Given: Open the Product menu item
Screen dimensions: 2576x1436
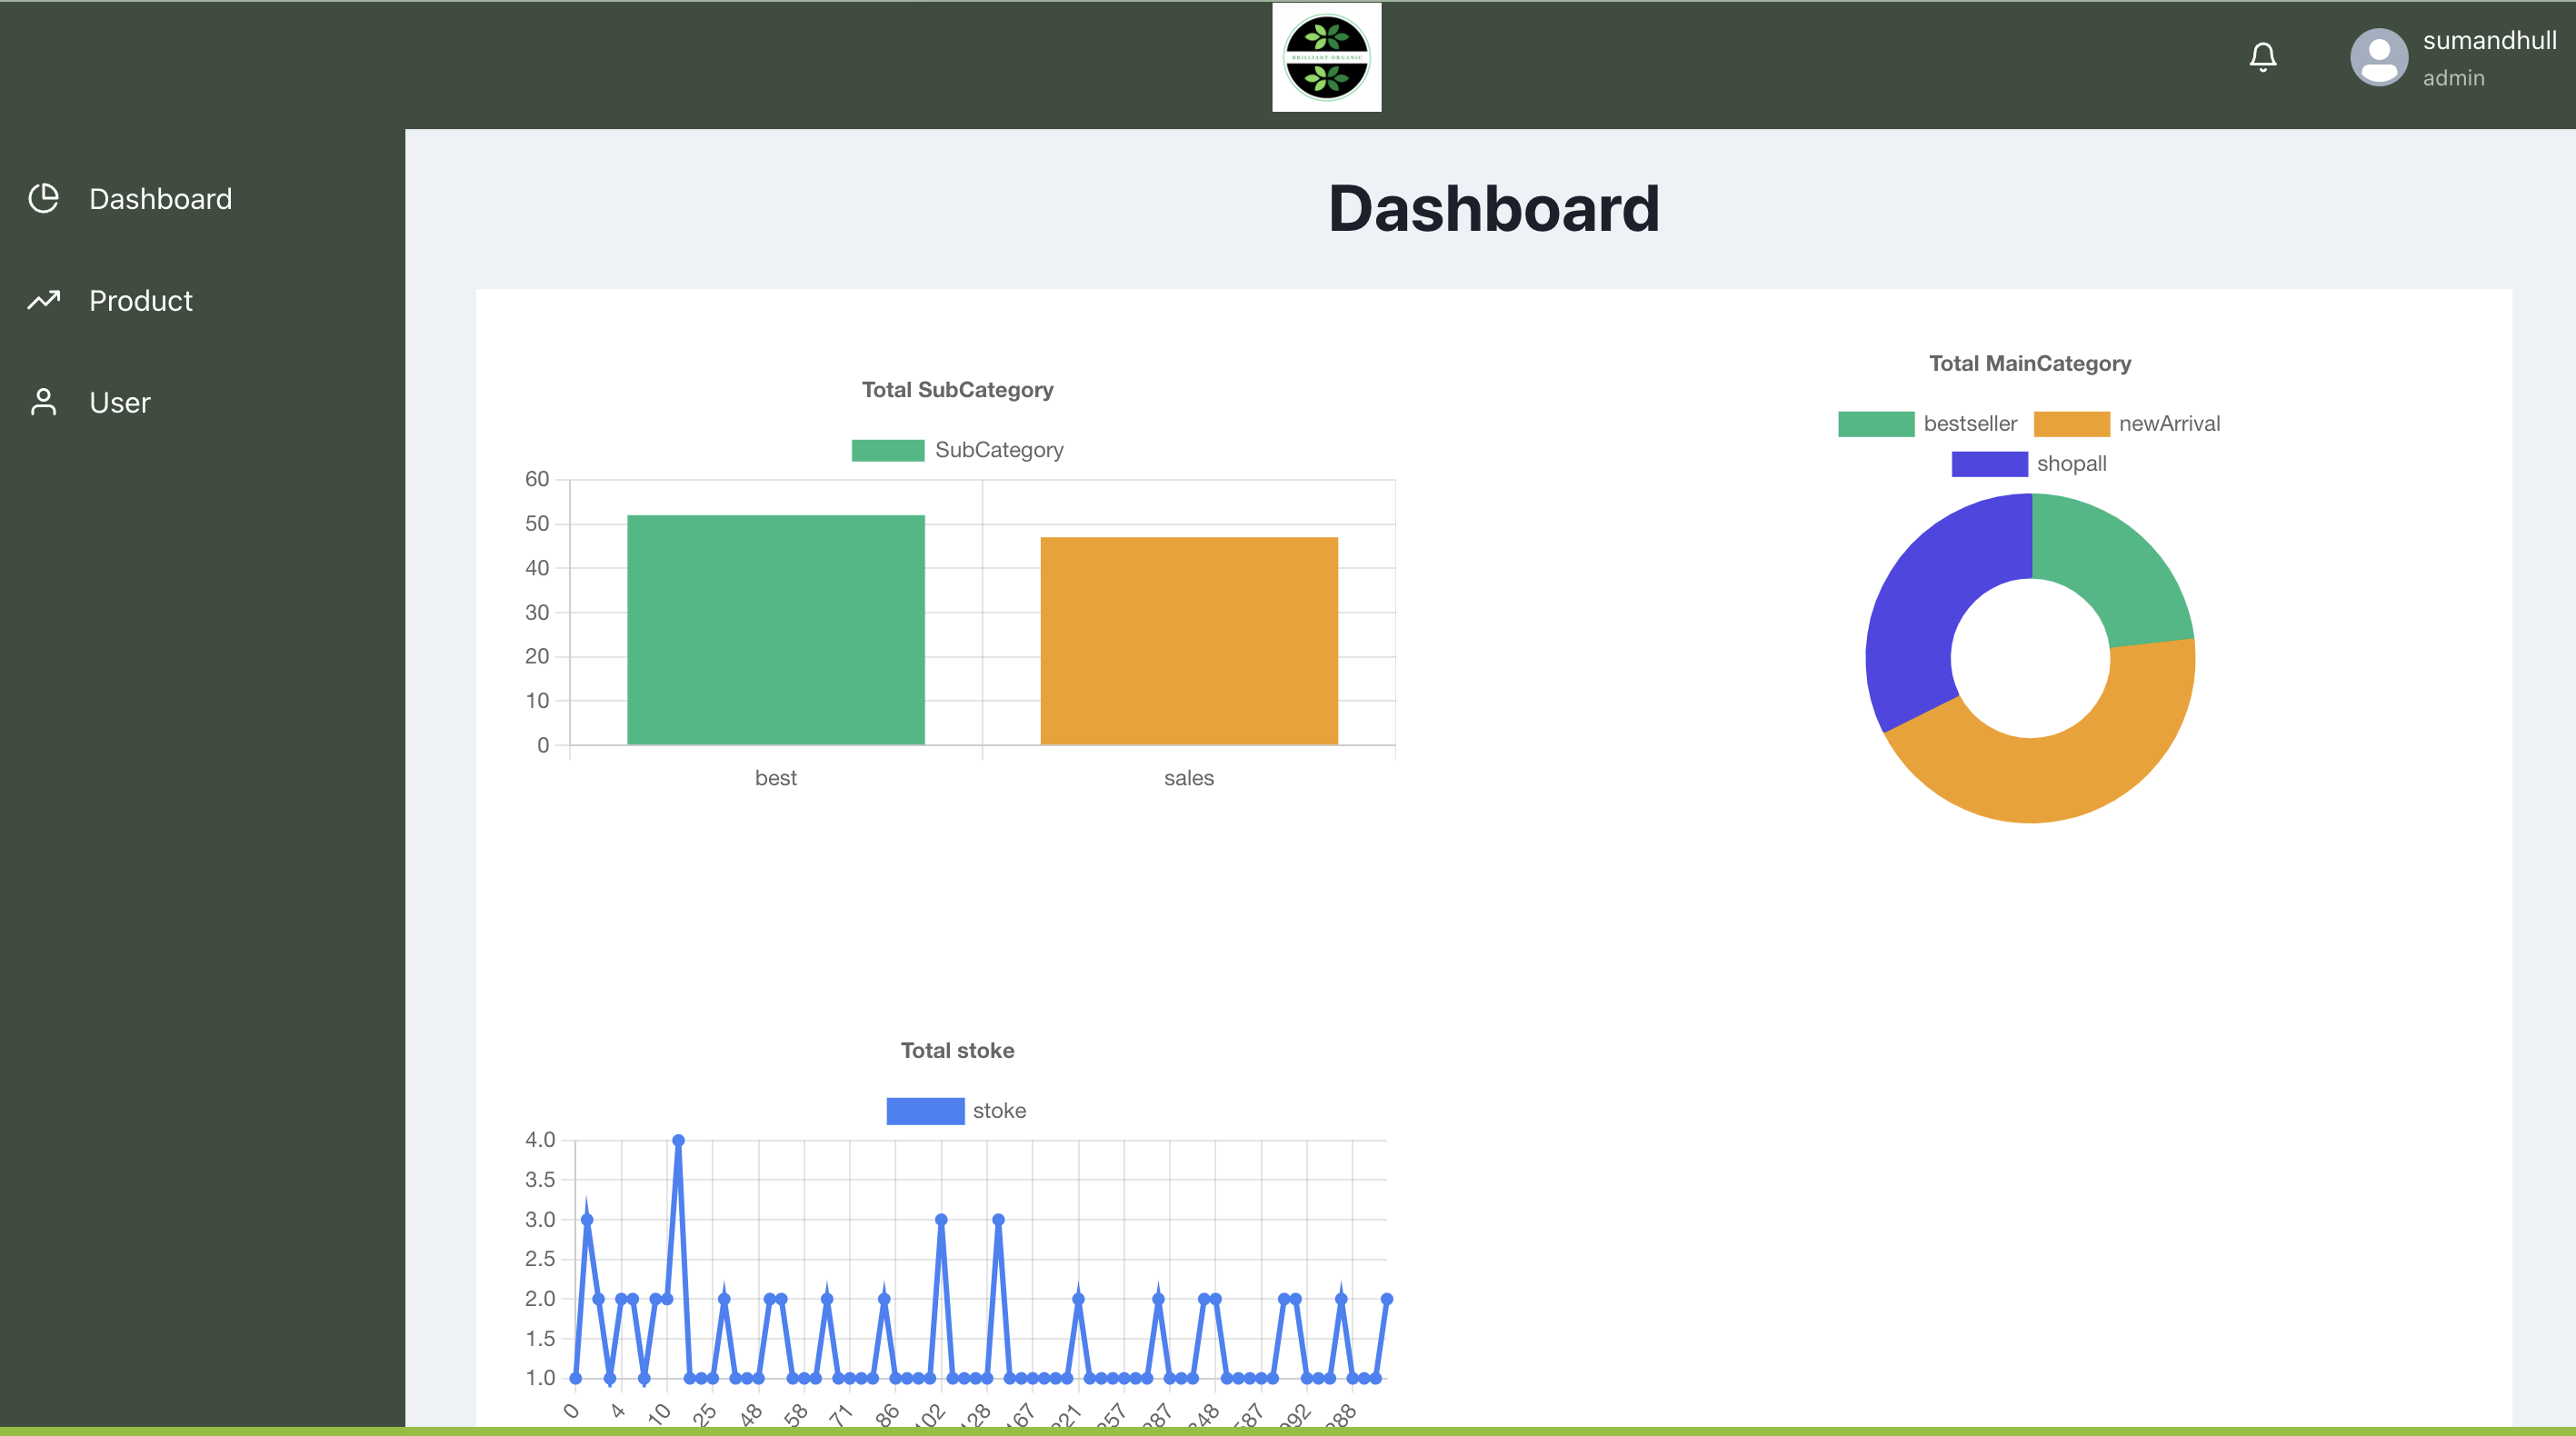Looking at the screenshot, I should pyautogui.click(x=141, y=301).
